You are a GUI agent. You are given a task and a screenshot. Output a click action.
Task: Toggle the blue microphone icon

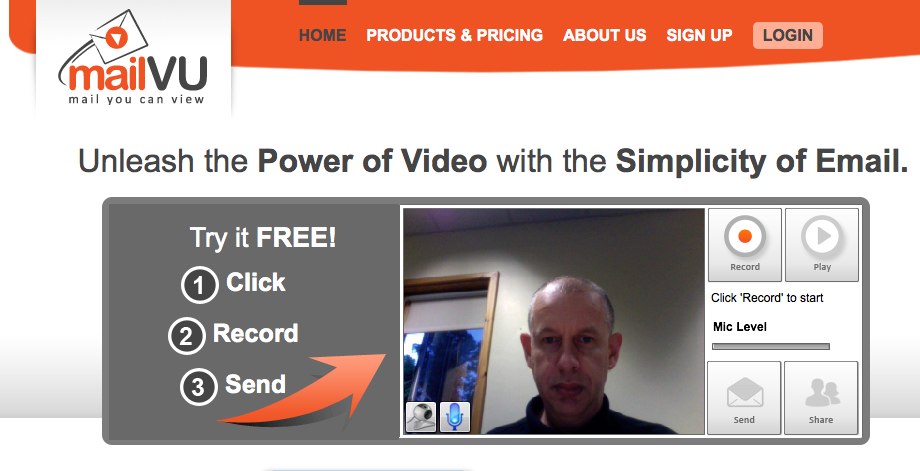[x=455, y=417]
